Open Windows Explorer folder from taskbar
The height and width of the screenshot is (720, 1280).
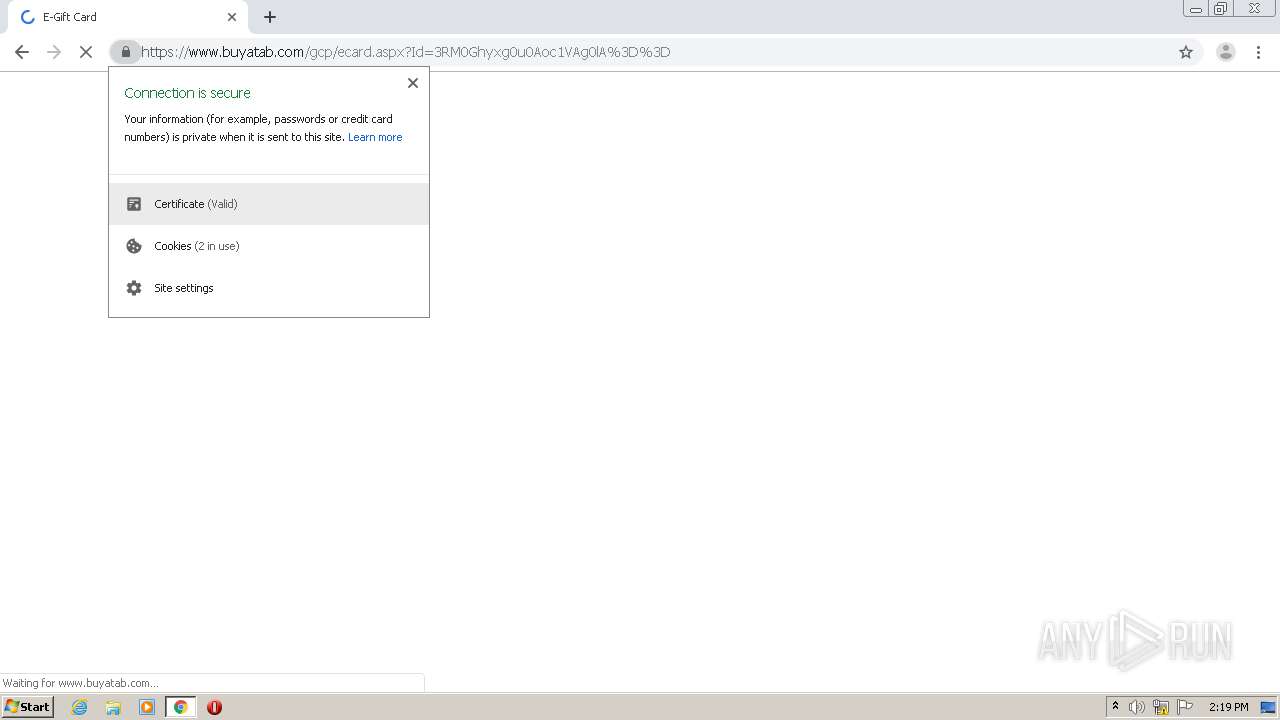tap(113, 707)
